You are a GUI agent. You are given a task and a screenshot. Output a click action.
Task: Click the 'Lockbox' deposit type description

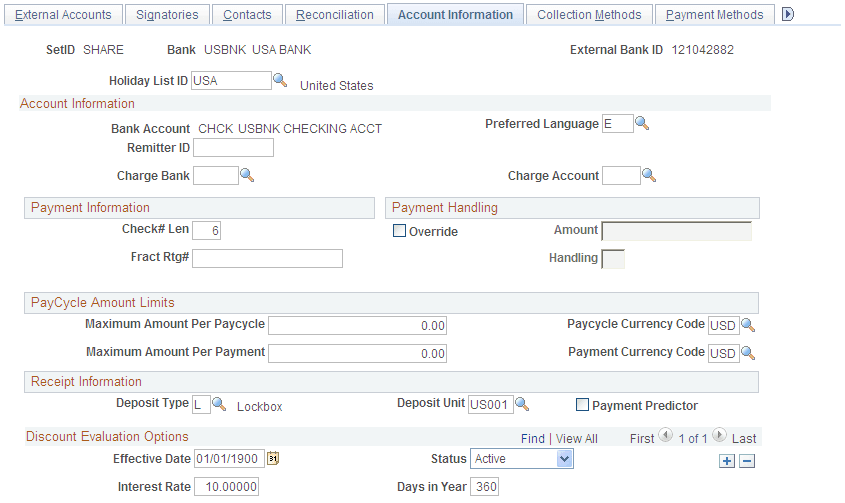[x=260, y=407]
